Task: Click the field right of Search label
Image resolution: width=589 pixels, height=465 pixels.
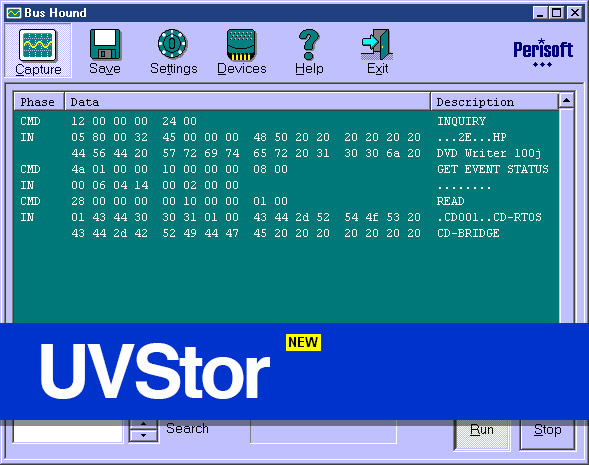Action: 323,431
